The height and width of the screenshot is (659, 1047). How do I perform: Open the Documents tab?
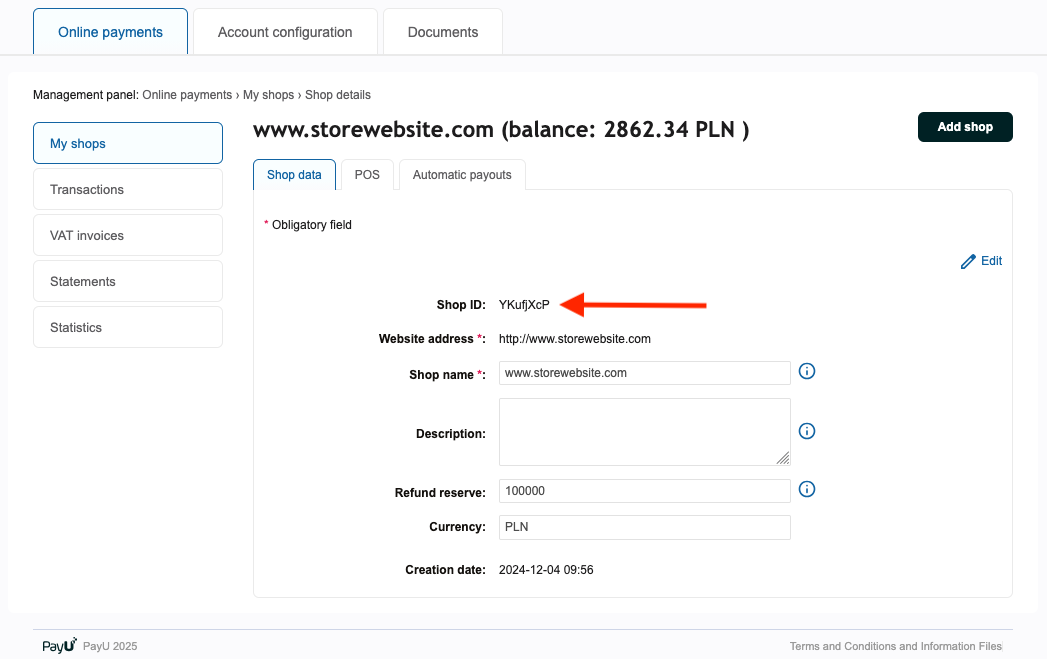442,32
